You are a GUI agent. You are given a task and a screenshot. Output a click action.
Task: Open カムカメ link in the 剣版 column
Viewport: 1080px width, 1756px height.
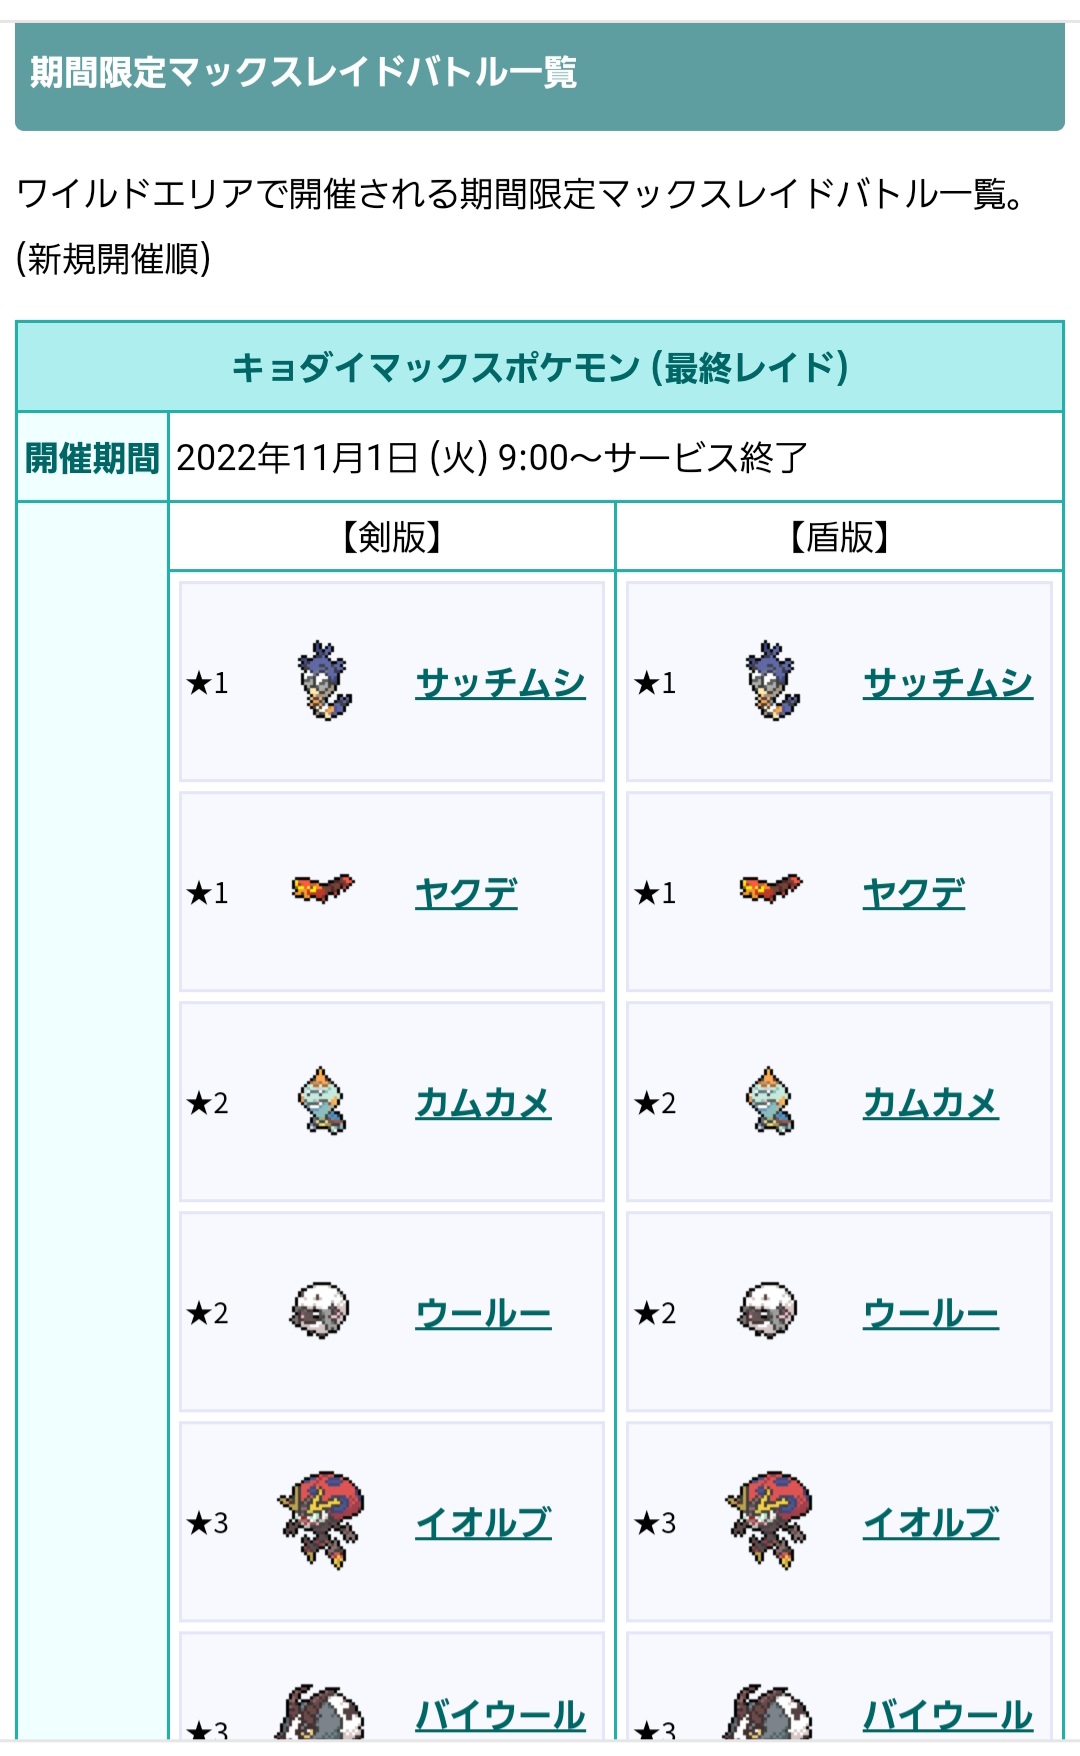pos(483,1103)
